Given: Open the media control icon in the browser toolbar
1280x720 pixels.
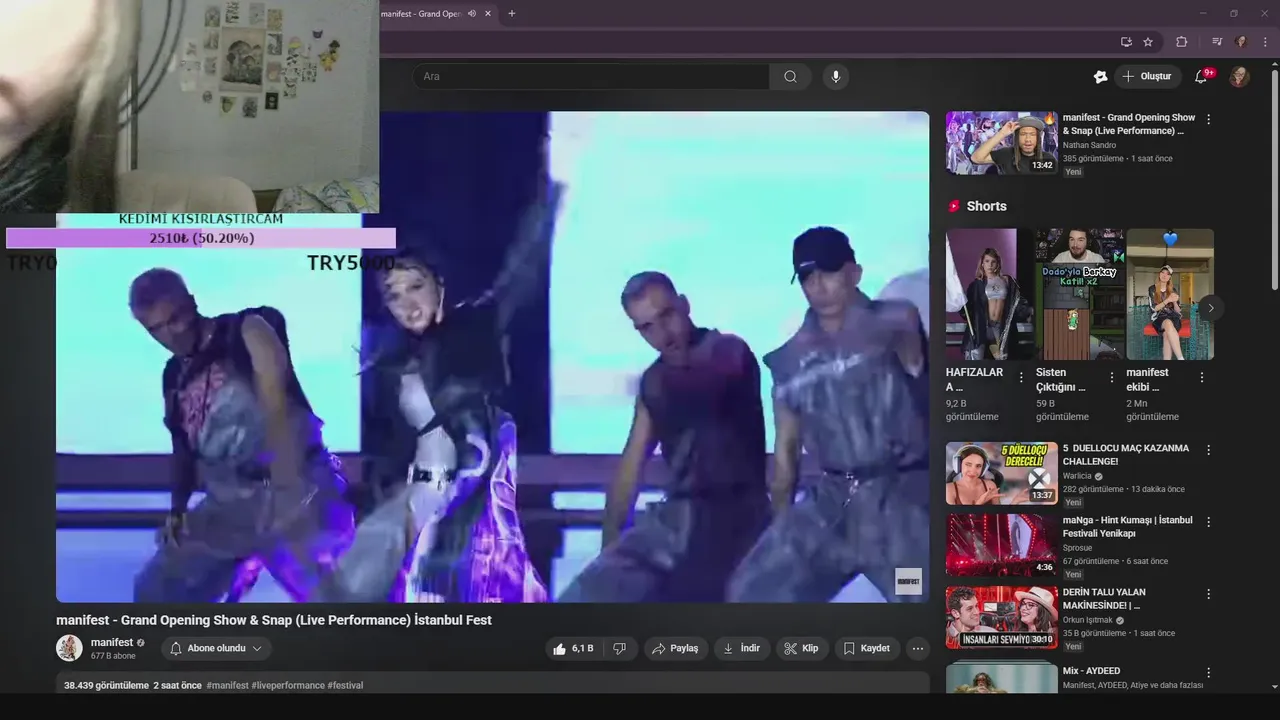Looking at the screenshot, I should (x=1217, y=41).
